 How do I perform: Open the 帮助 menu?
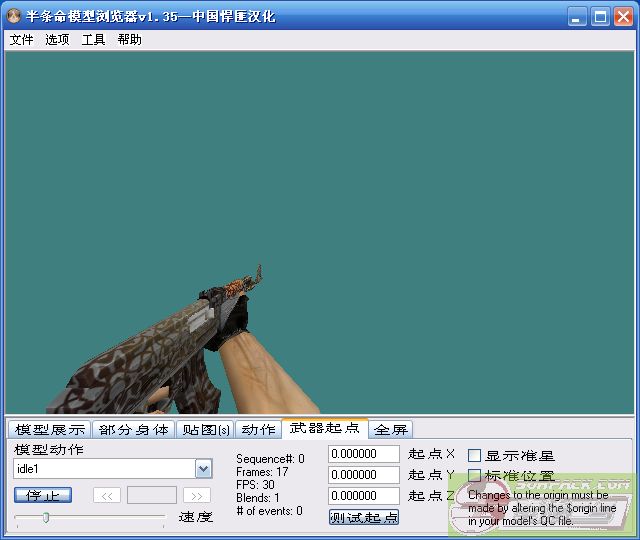click(x=129, y=40)
